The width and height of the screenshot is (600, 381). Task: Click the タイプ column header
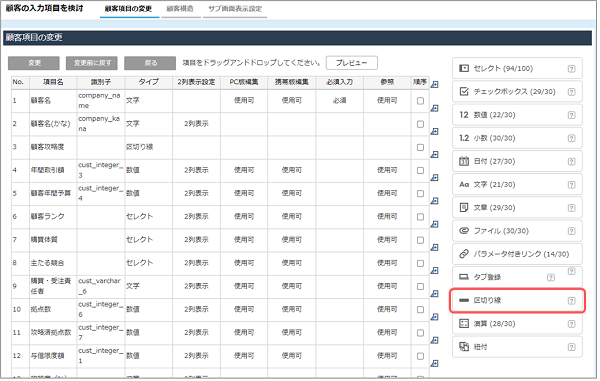point(148,82)
